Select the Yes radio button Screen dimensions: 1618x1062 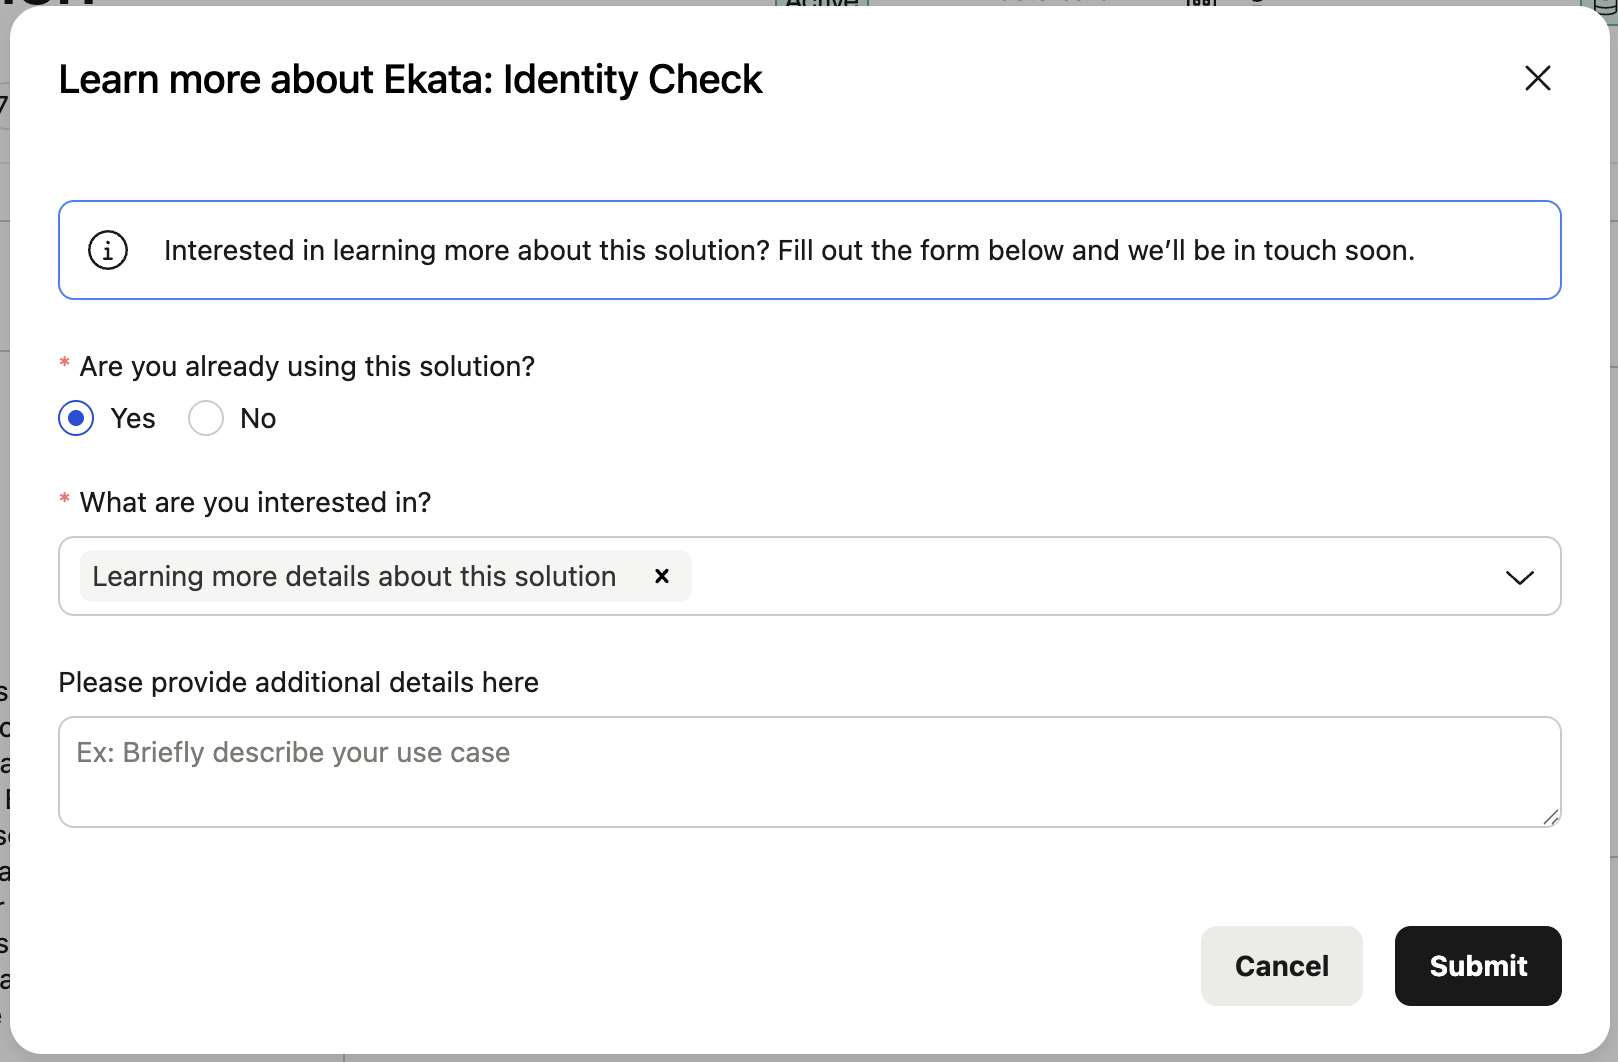click(76, 418)
